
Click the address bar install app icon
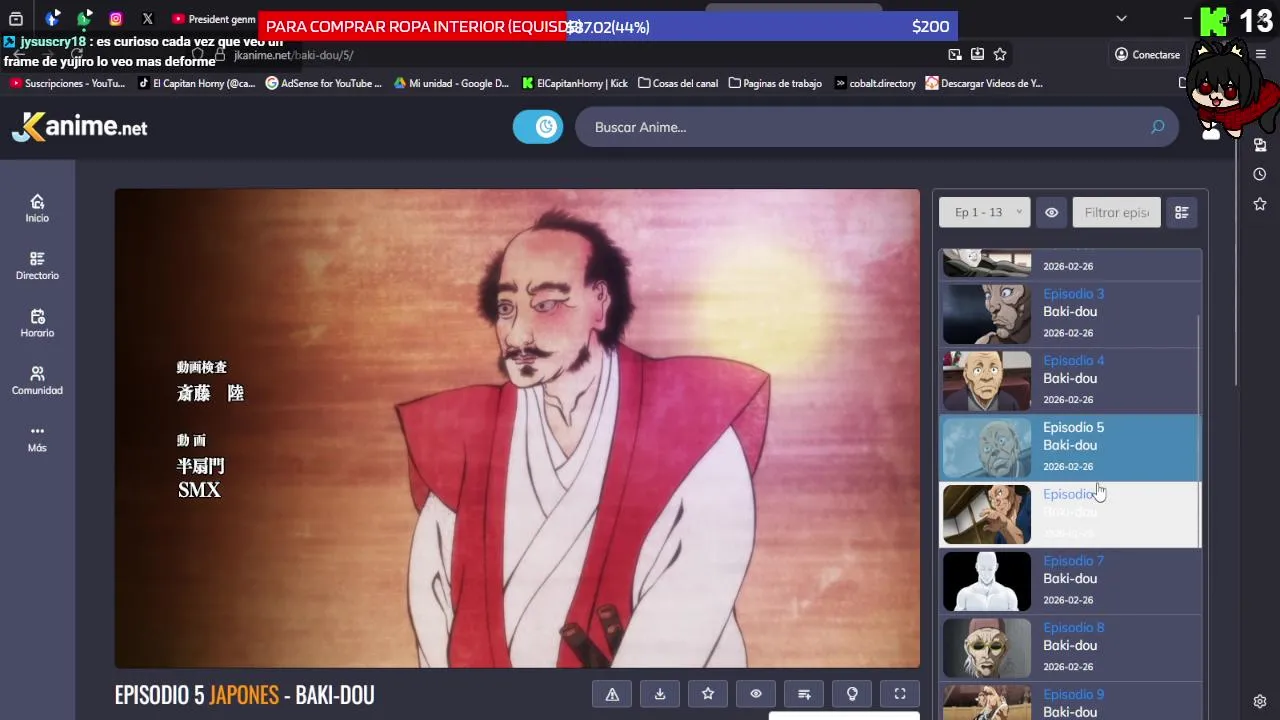point(977,54)
